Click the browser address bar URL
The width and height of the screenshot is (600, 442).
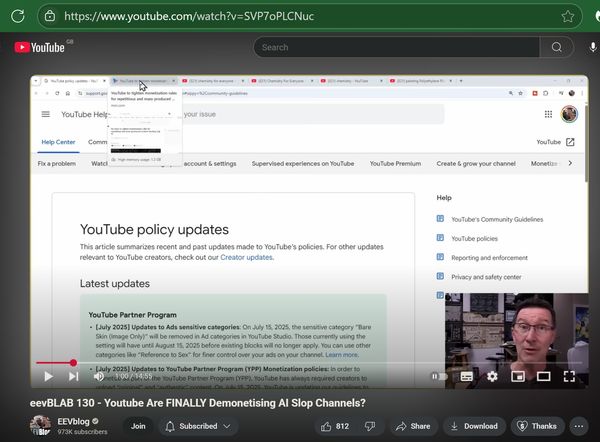[189, 16]
